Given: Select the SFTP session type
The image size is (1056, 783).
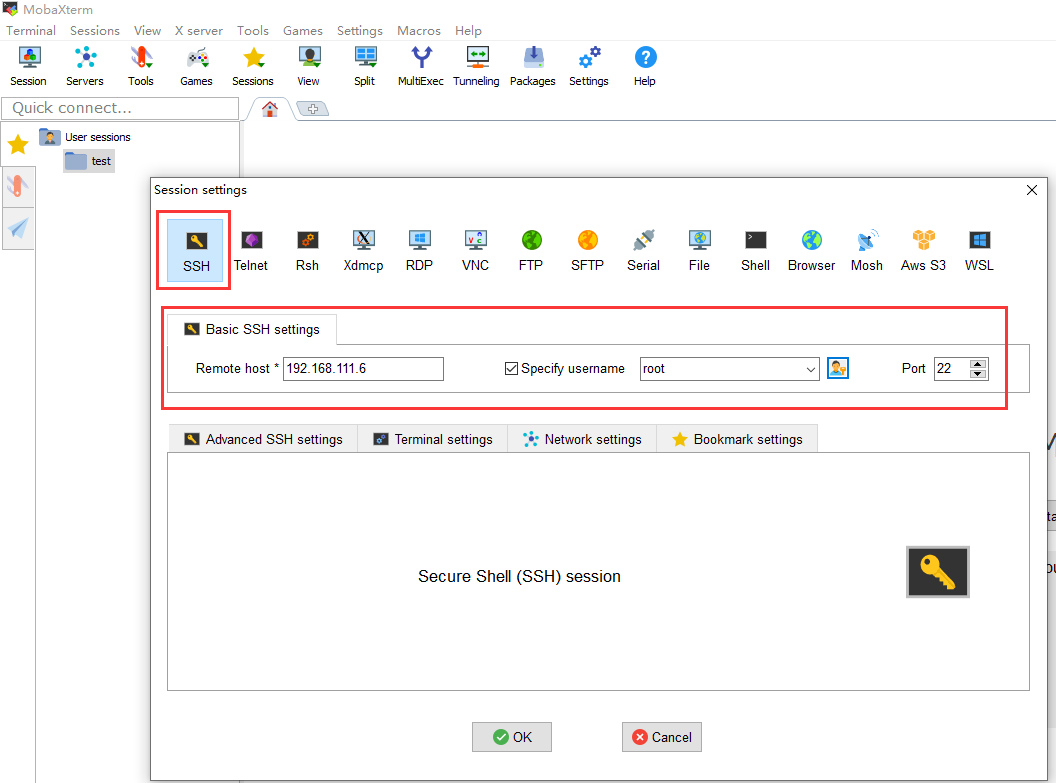Looking at the screenshot, I should (588, 250).
